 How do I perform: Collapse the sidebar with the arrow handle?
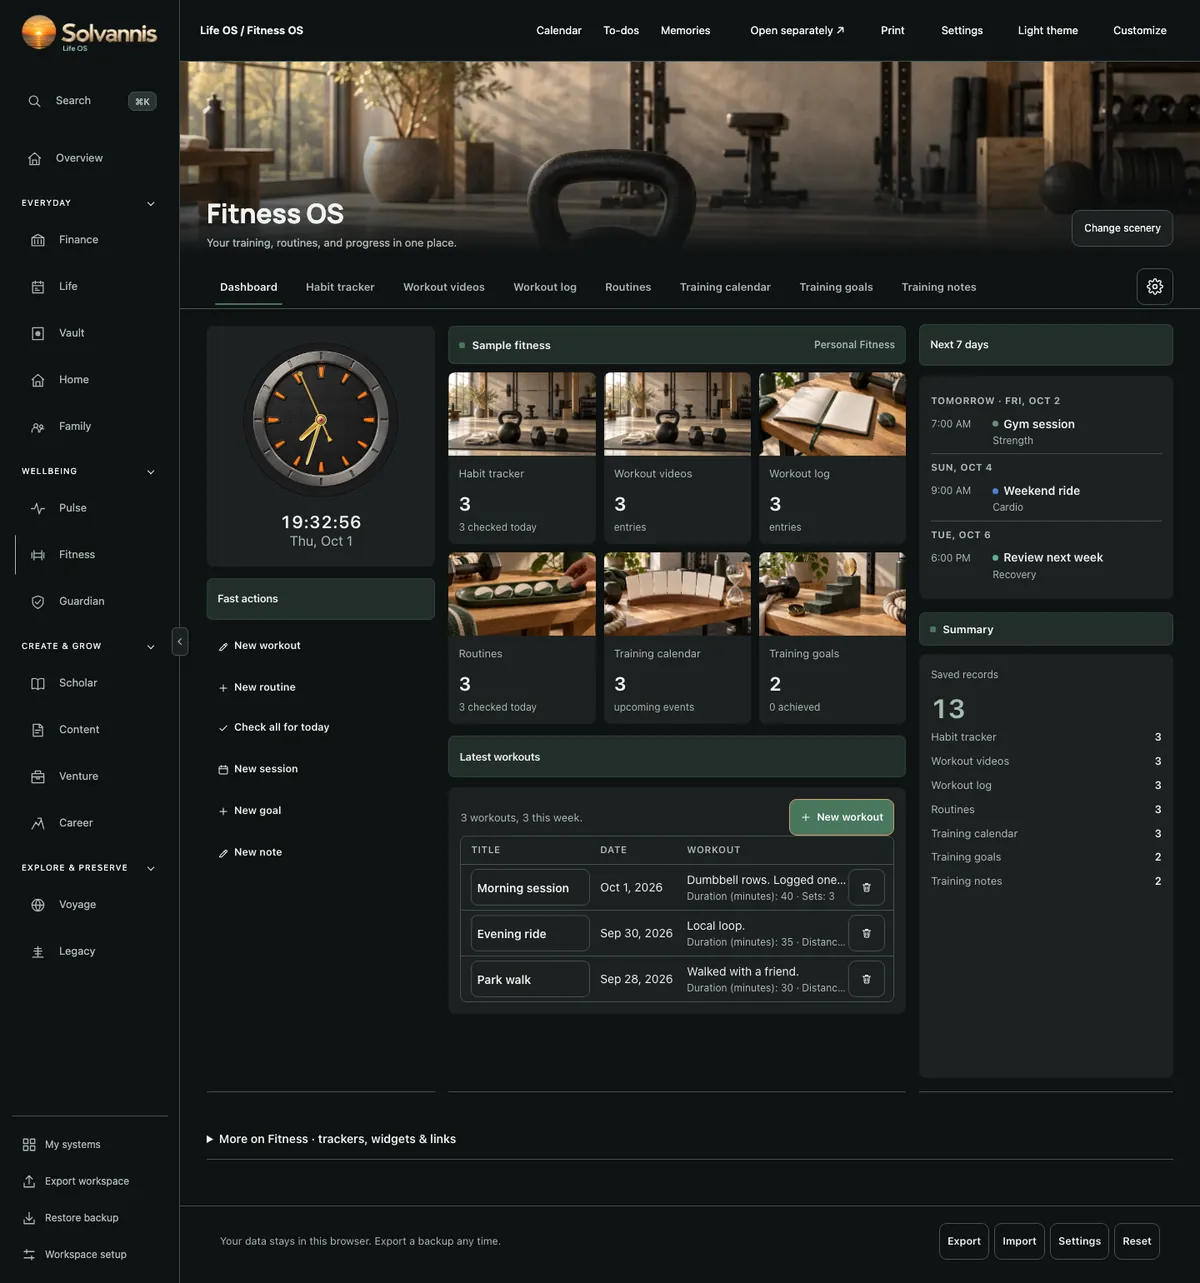pos(180,641)
